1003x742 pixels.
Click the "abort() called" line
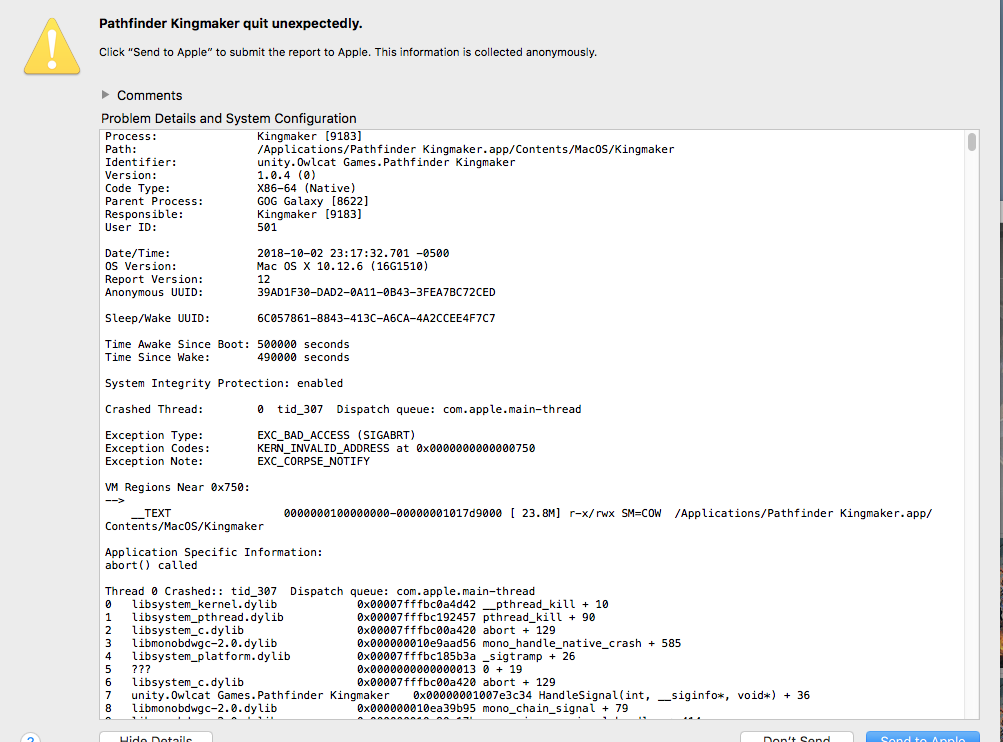pyautogui.click(x=151, y=565)
